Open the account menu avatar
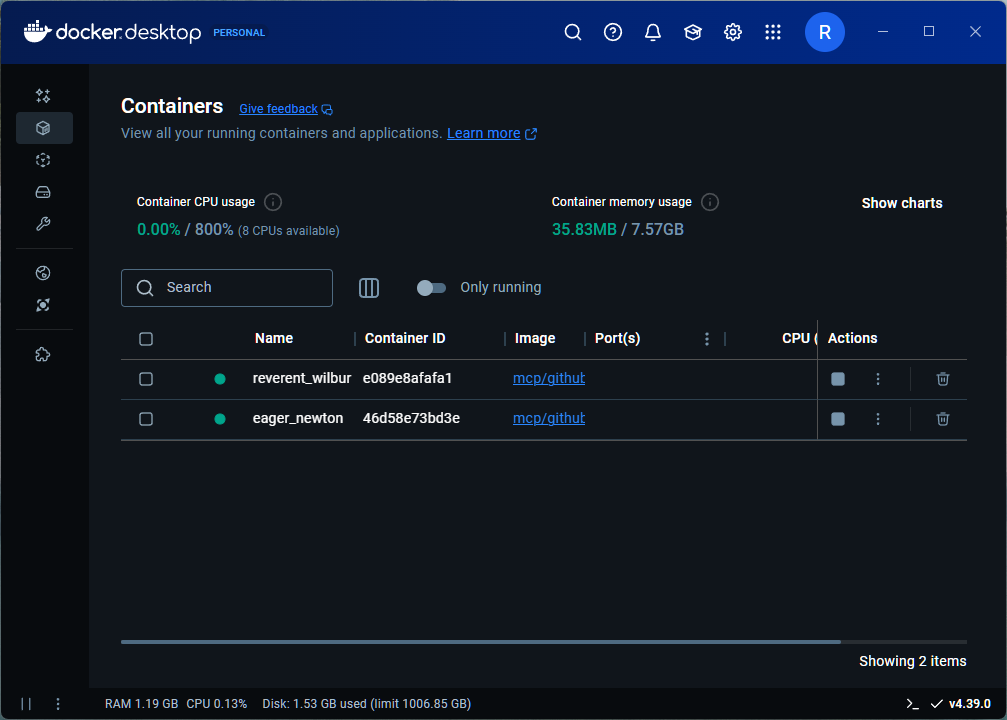 (824, 31)
